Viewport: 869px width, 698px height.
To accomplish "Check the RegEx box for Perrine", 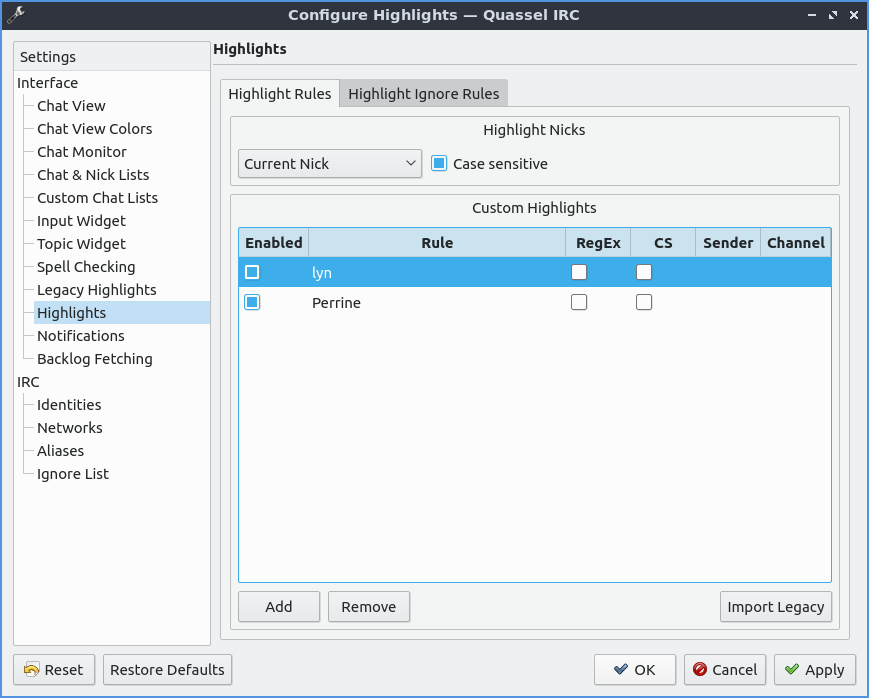I will pos(579,303).
